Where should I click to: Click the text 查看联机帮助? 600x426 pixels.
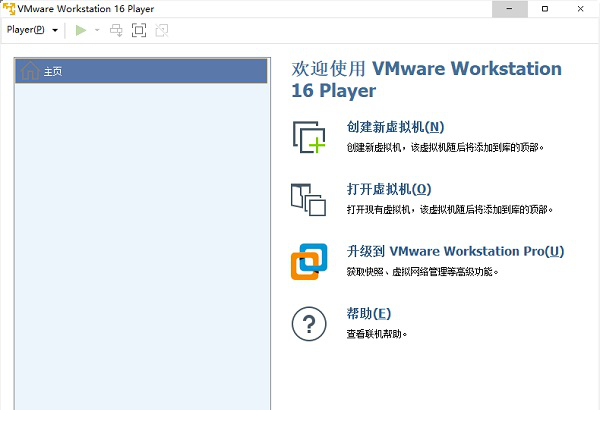tap(377, 334)
